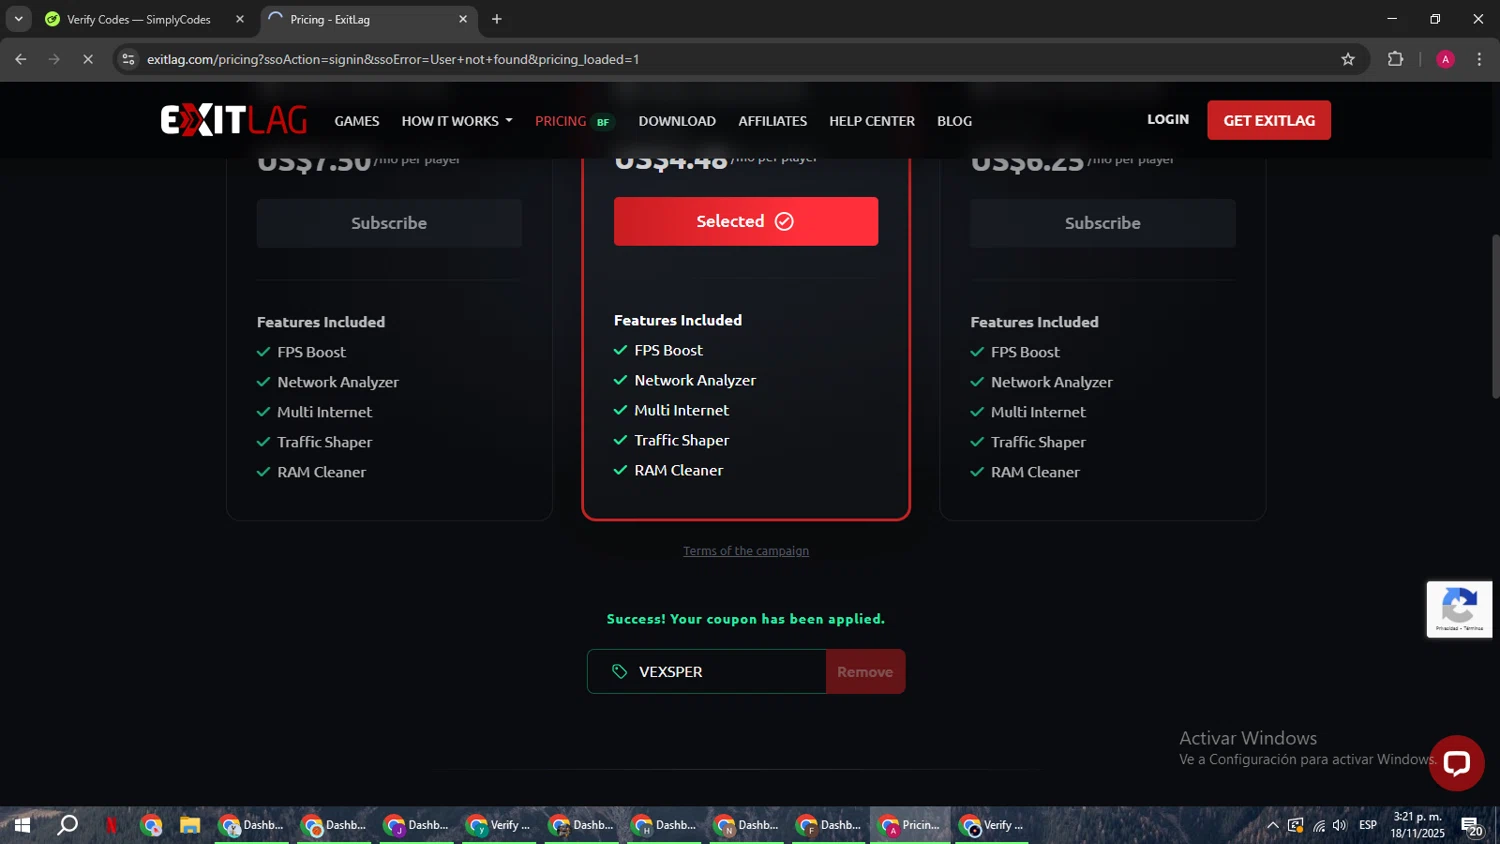
Task: Open the taskbar clock and calendar
Action: coord(1417,825)
